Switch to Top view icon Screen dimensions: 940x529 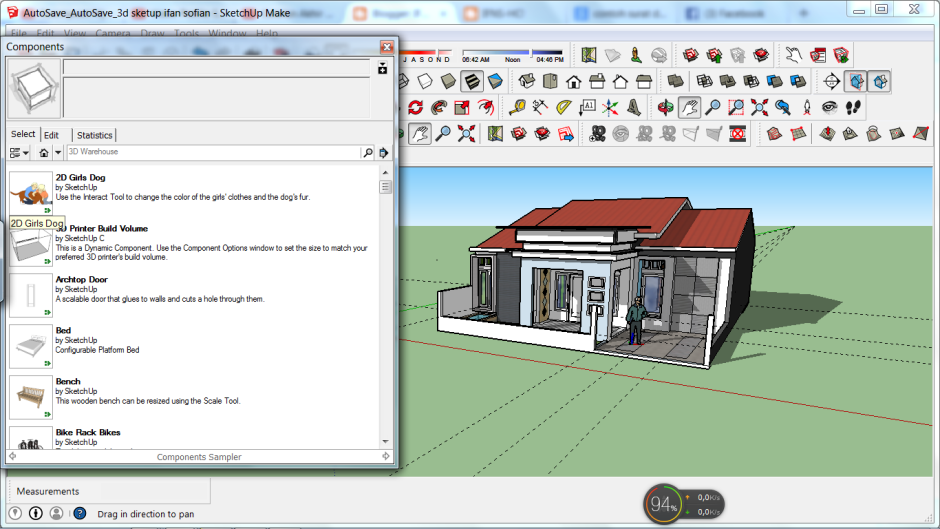[550, 81]
